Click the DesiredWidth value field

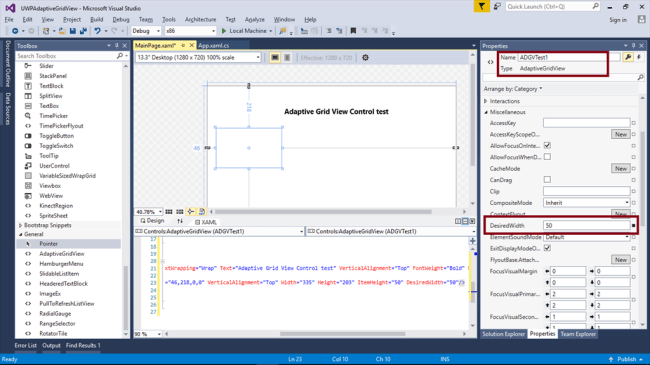(587, 226)
